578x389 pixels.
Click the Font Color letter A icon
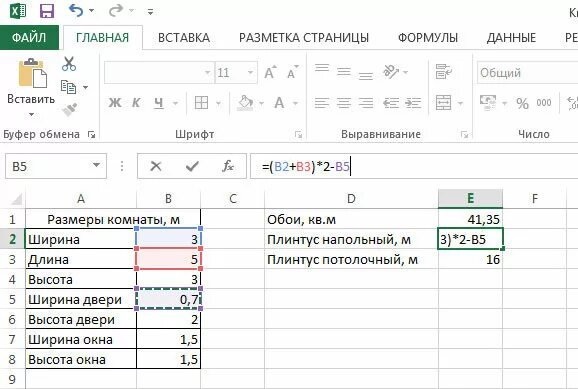pyautogui.click(x=279, y=103)
